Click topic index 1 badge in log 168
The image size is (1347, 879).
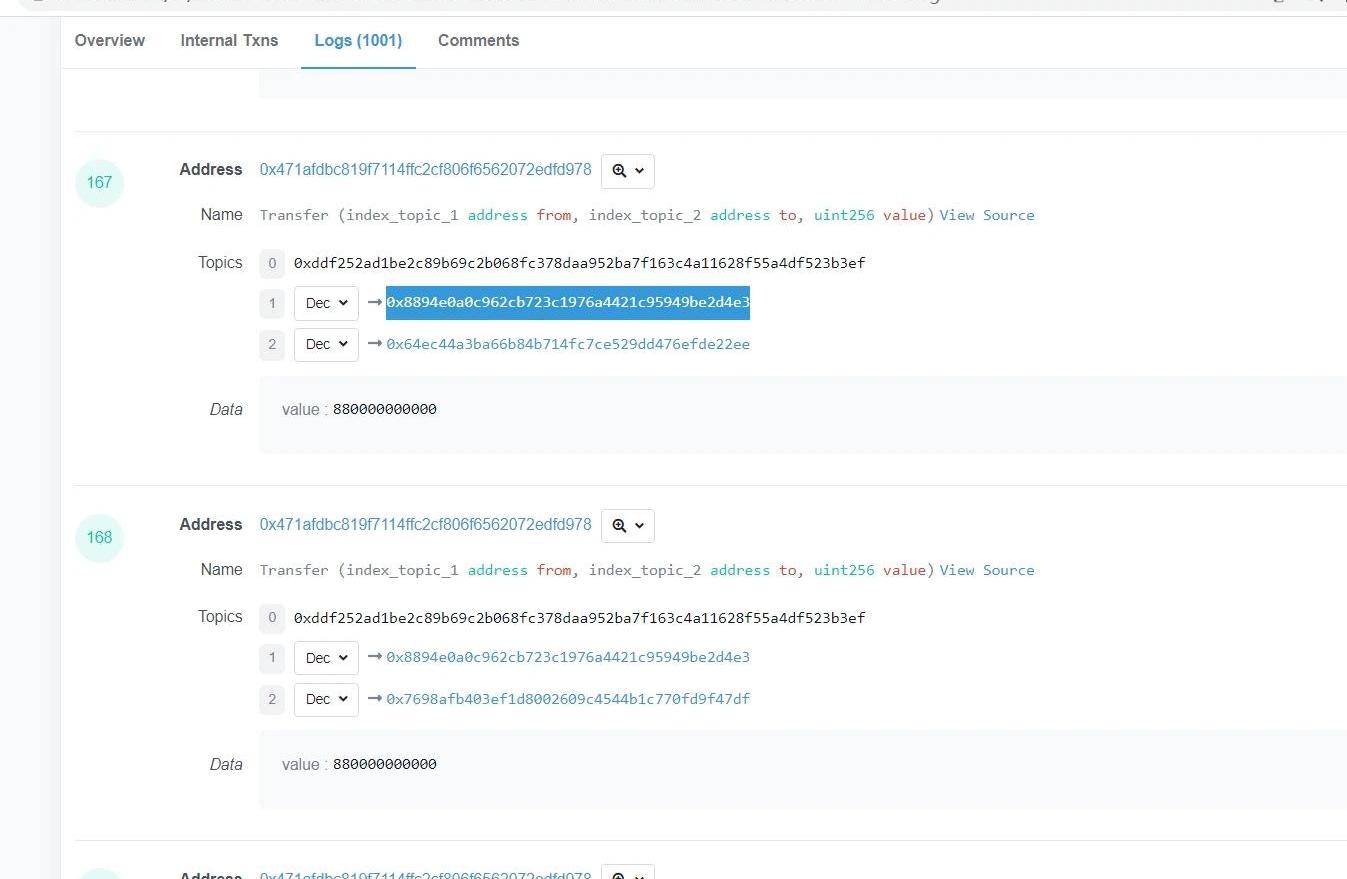click(272, 658)
